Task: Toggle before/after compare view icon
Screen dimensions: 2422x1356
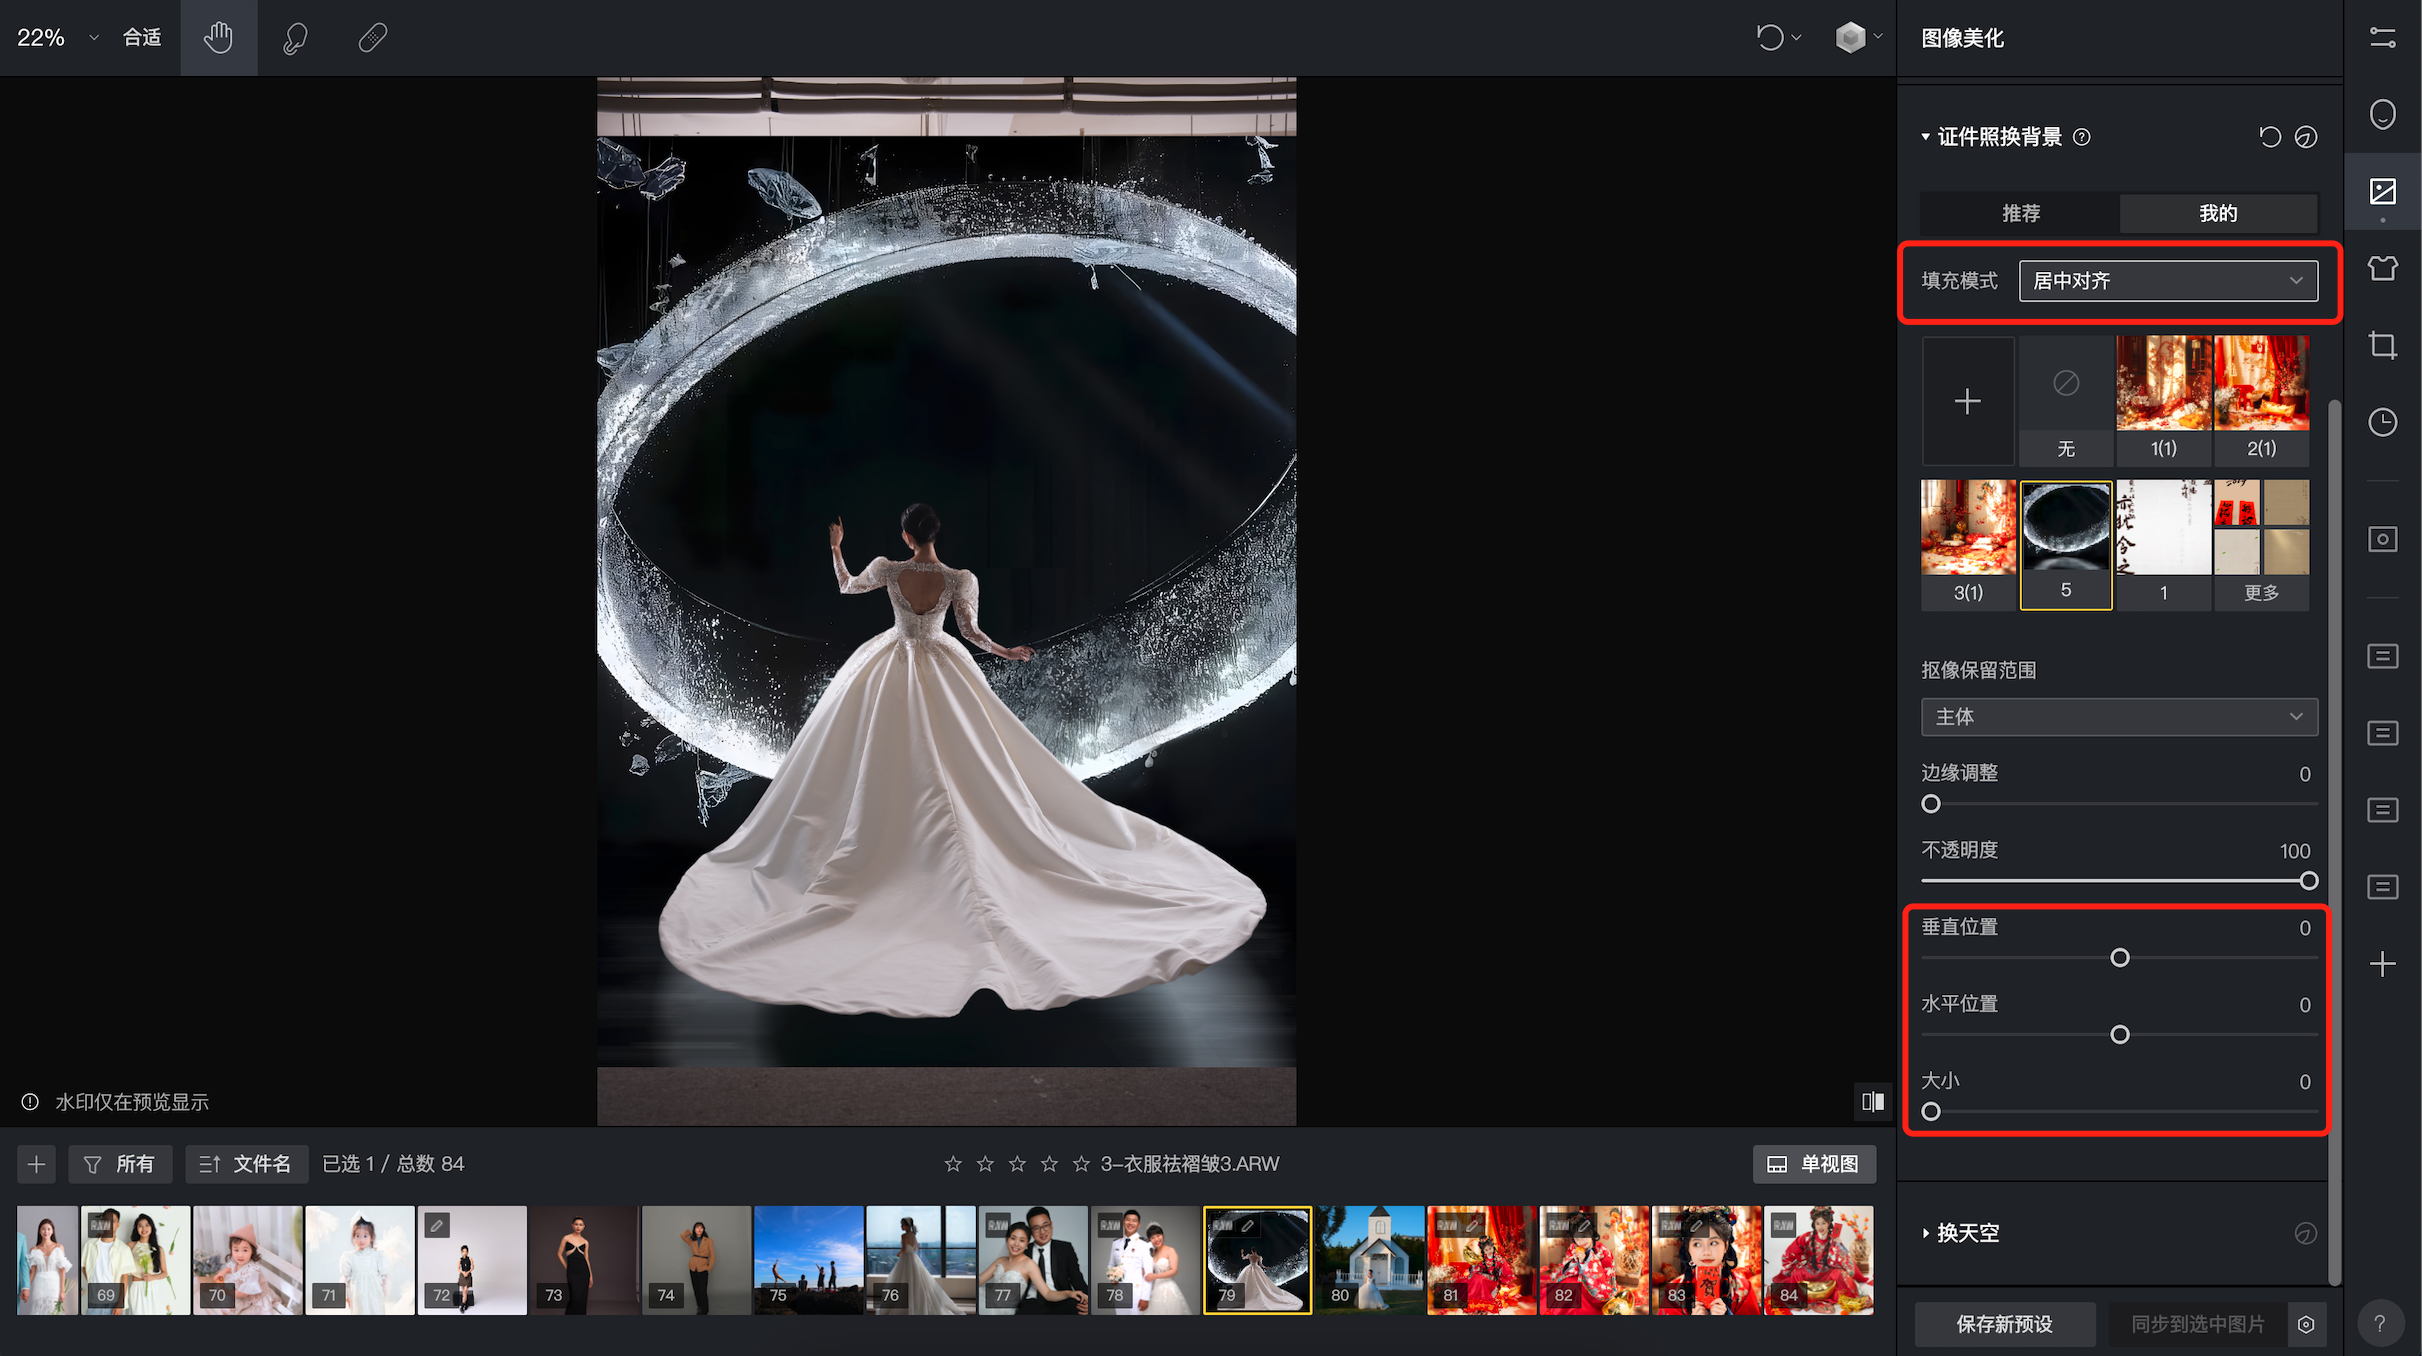Action: coord(1872,1101)
